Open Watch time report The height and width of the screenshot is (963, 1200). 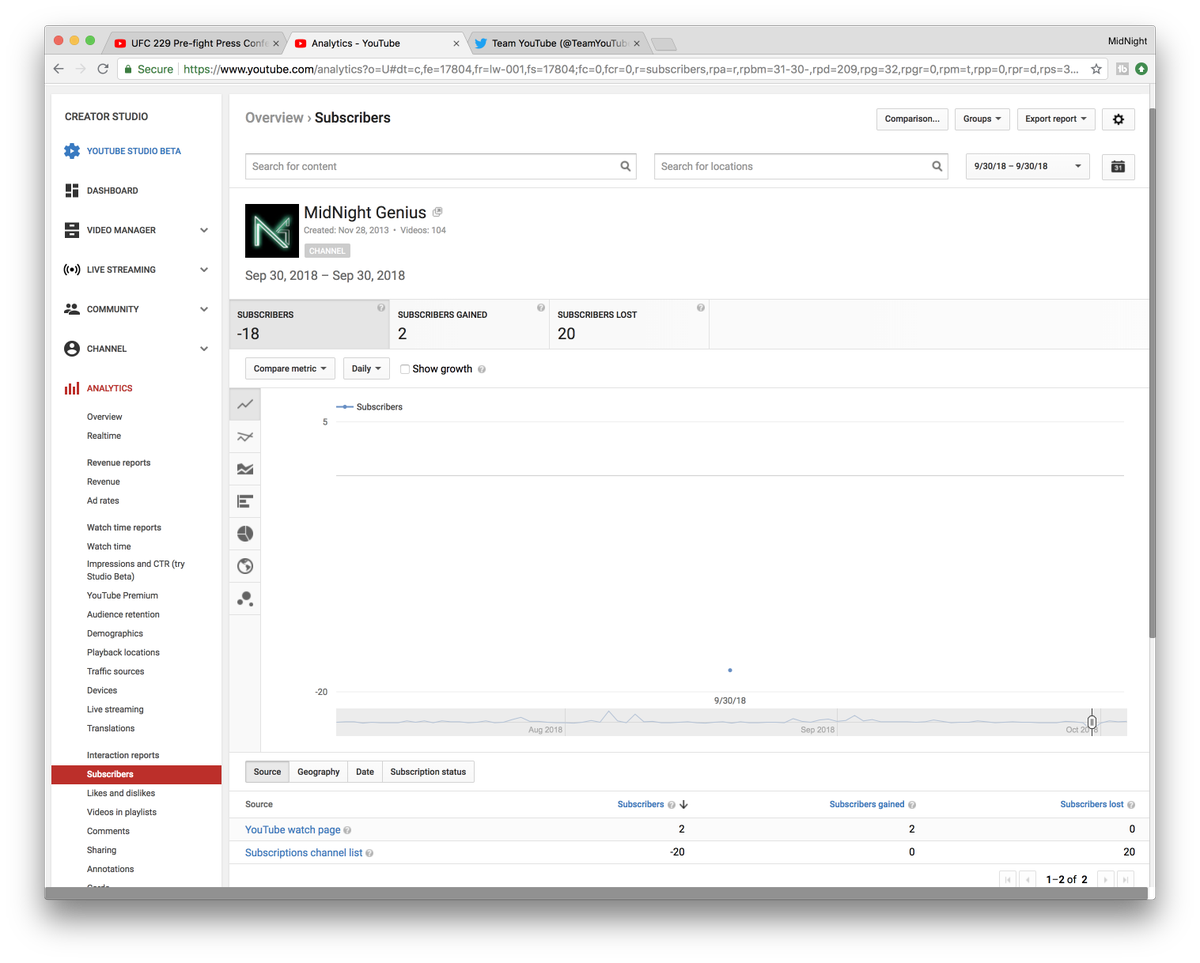pos(109,547)
